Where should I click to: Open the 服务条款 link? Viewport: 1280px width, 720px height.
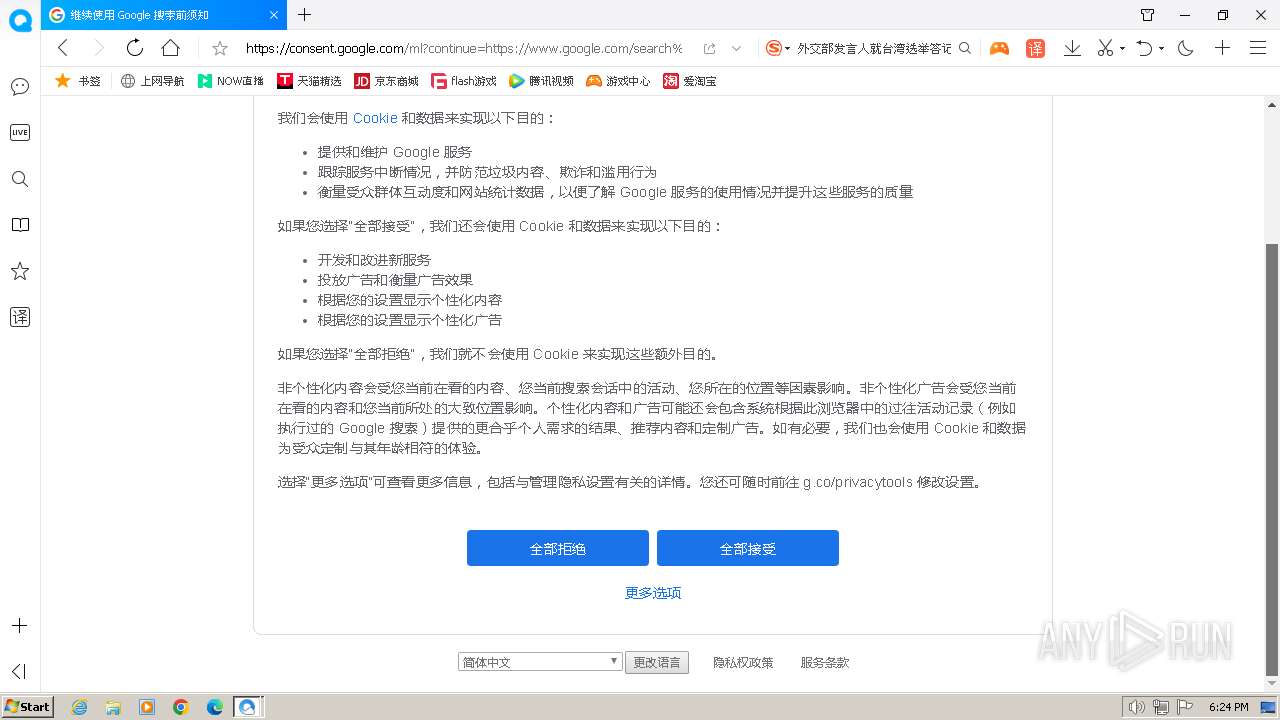tap(825, 662)
